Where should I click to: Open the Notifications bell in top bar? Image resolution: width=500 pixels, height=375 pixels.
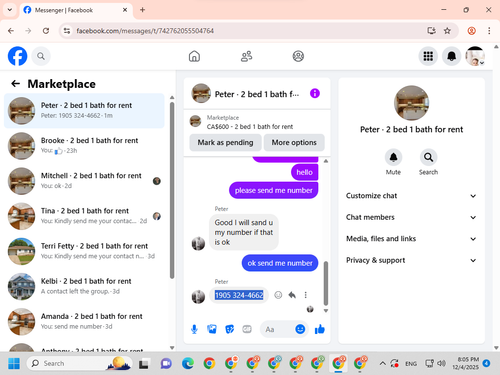click(451, 56)
